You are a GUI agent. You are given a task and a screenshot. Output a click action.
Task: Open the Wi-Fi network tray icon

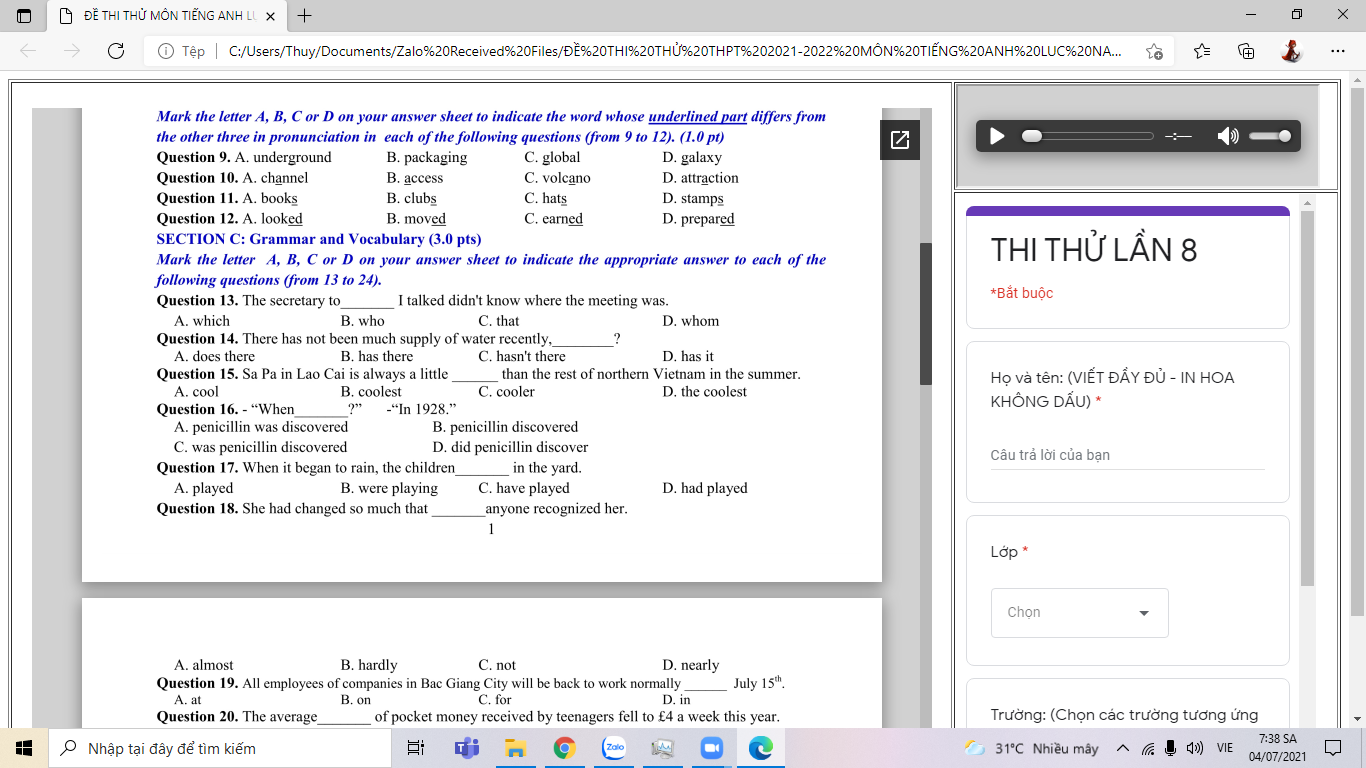[1148, 748]
